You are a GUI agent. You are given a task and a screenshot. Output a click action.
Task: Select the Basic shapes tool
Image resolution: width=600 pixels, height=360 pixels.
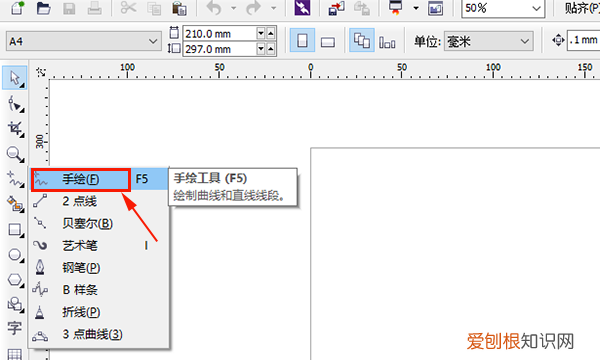click(x=15, y=305)
